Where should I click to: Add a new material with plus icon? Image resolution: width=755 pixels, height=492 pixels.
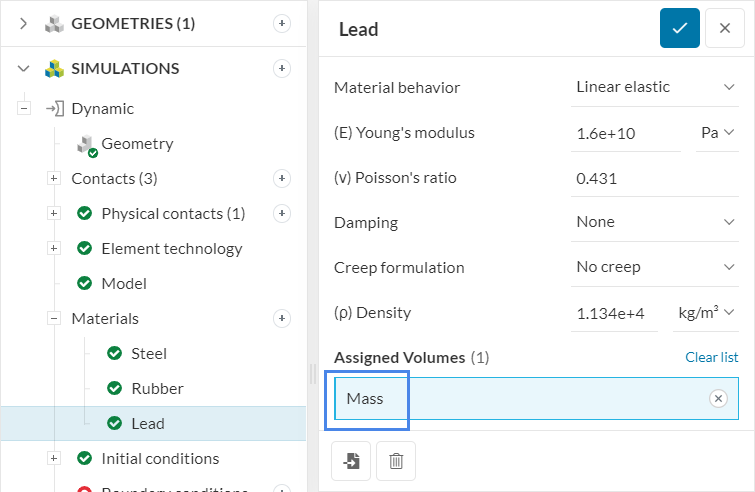[x=282, y=319]
